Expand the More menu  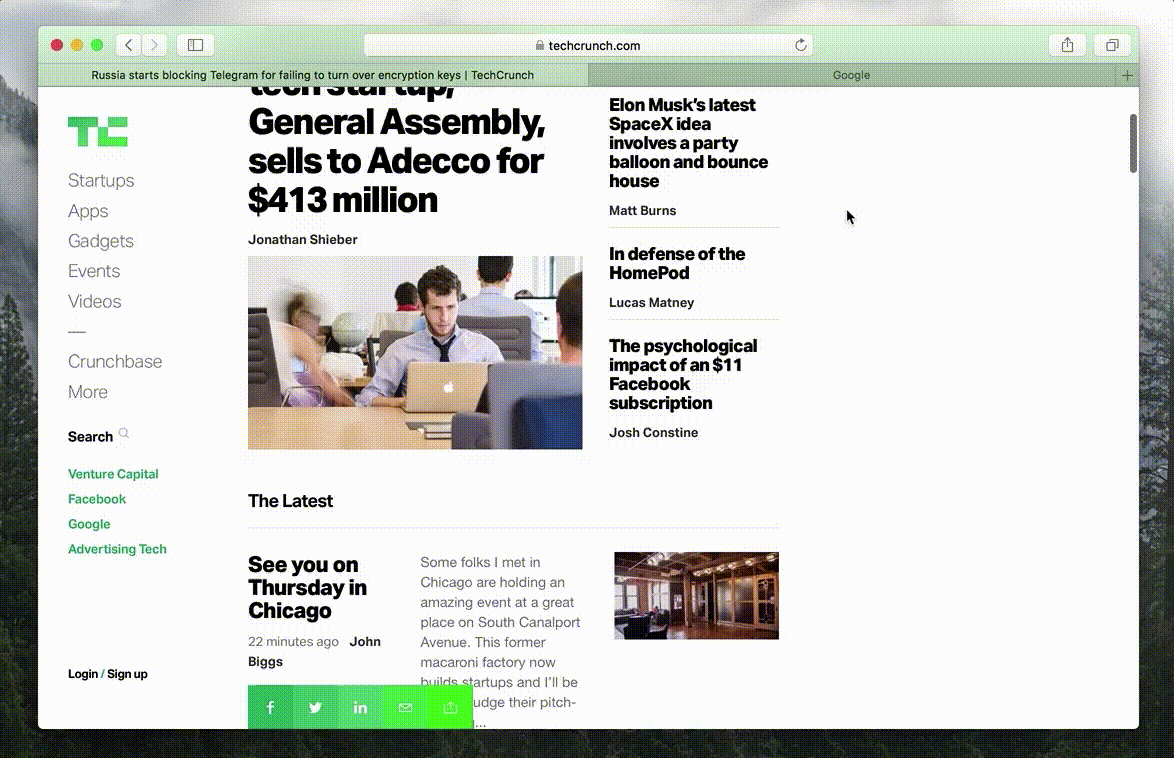pos(88,392)
